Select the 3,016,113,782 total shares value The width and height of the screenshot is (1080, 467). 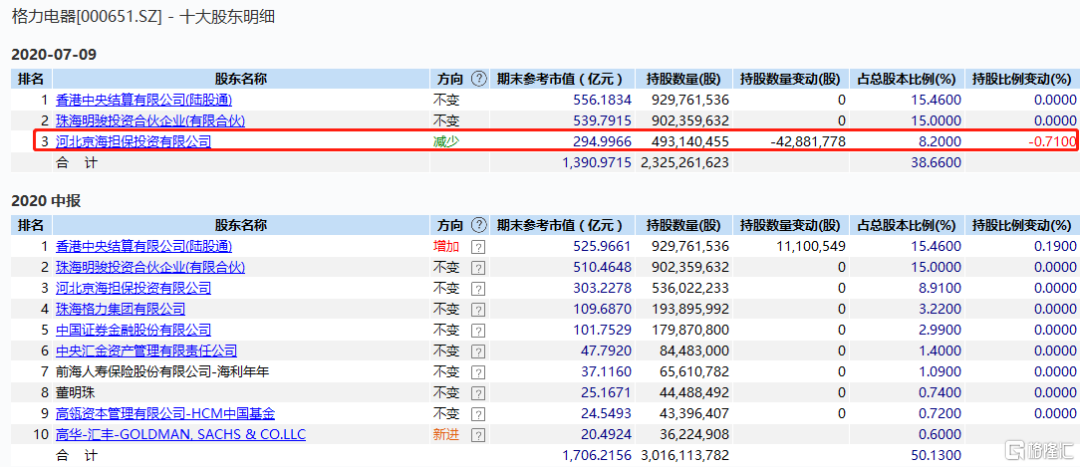(684, 455)
